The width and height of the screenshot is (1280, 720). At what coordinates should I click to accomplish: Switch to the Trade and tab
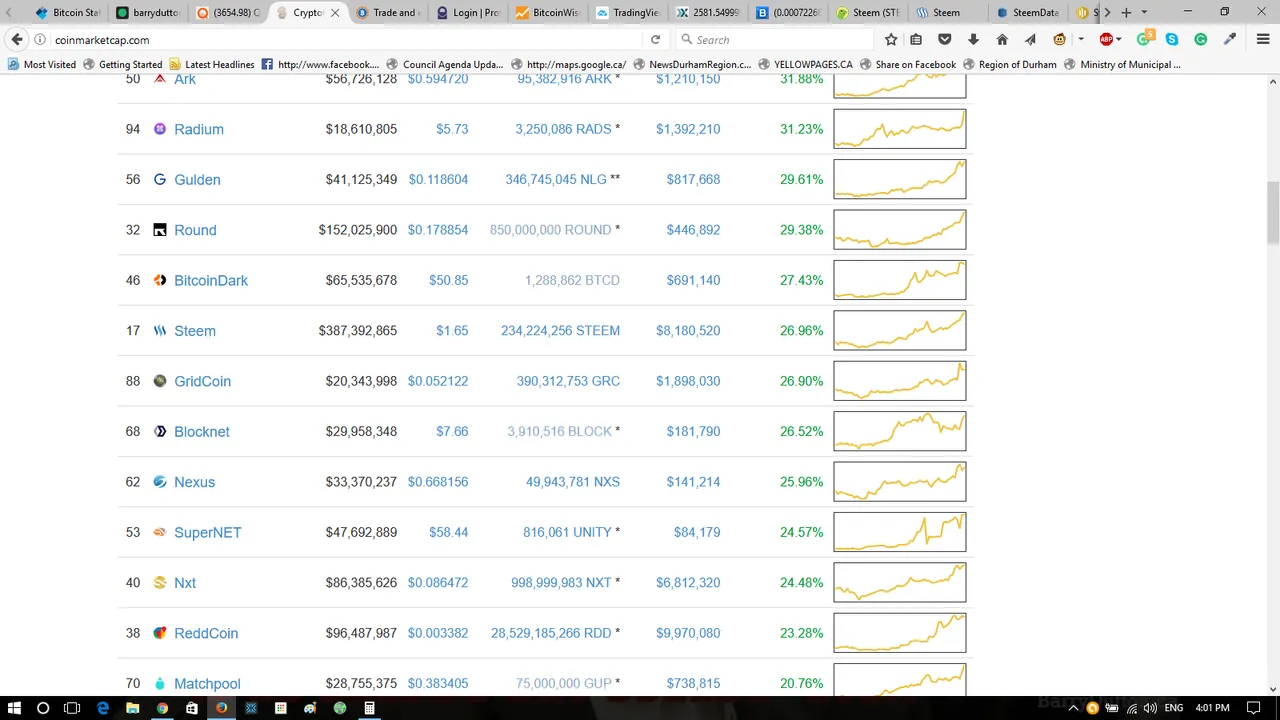coord(389,13)
